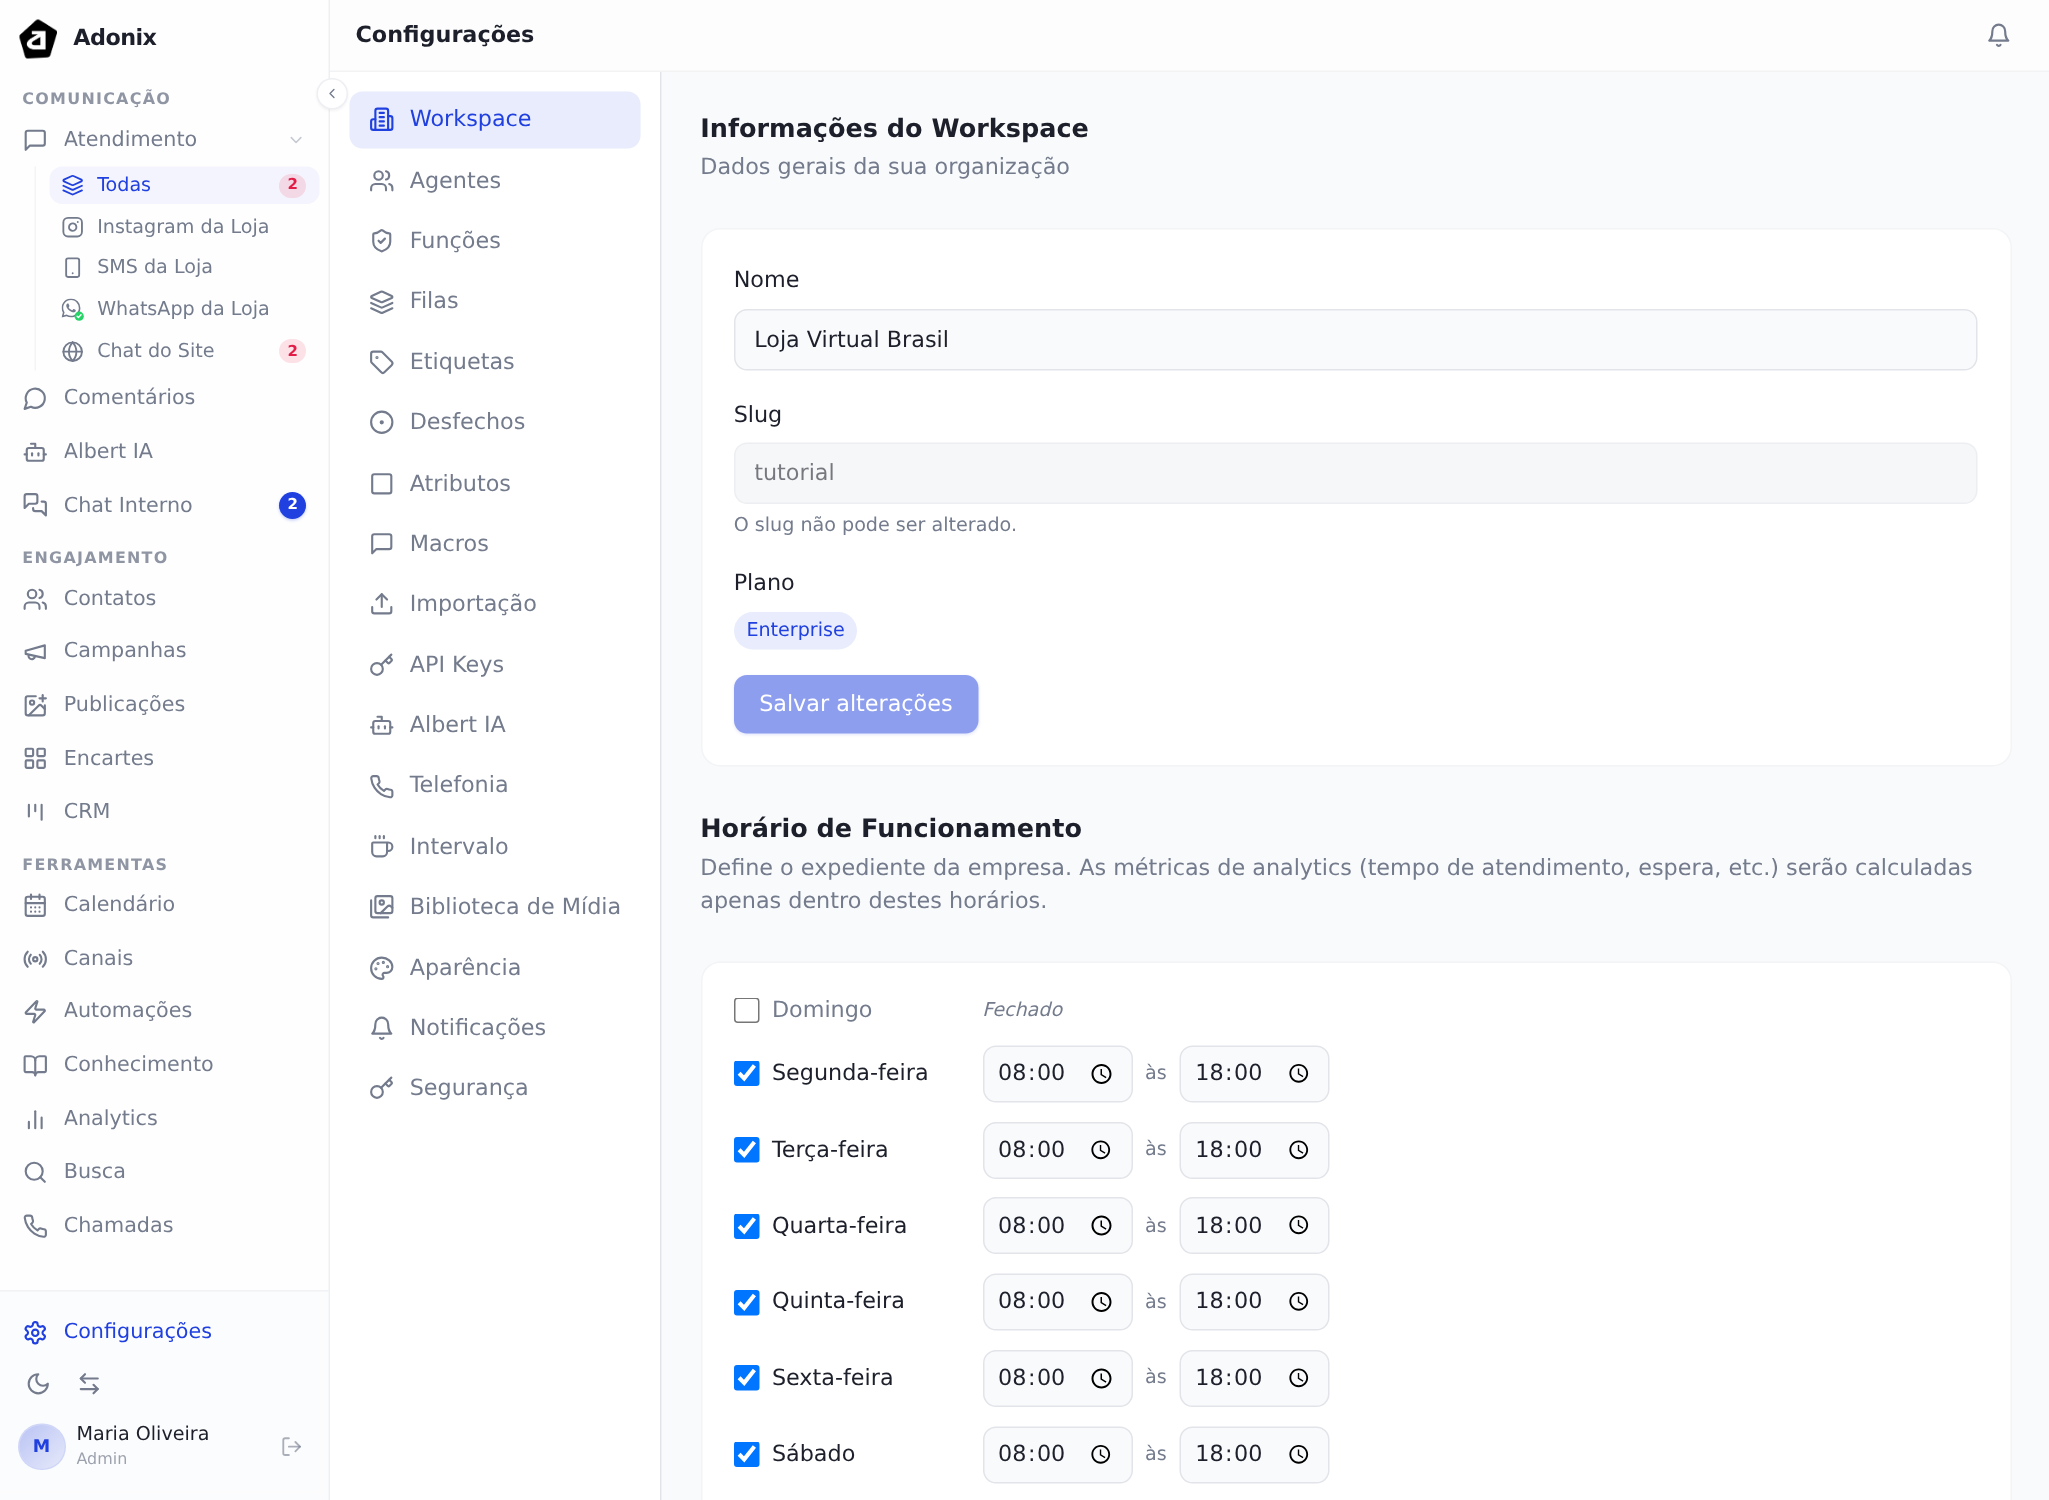Open the Importação settings tab
2049x1500 pixels.
pyautogui.click(x=495, y=604)
